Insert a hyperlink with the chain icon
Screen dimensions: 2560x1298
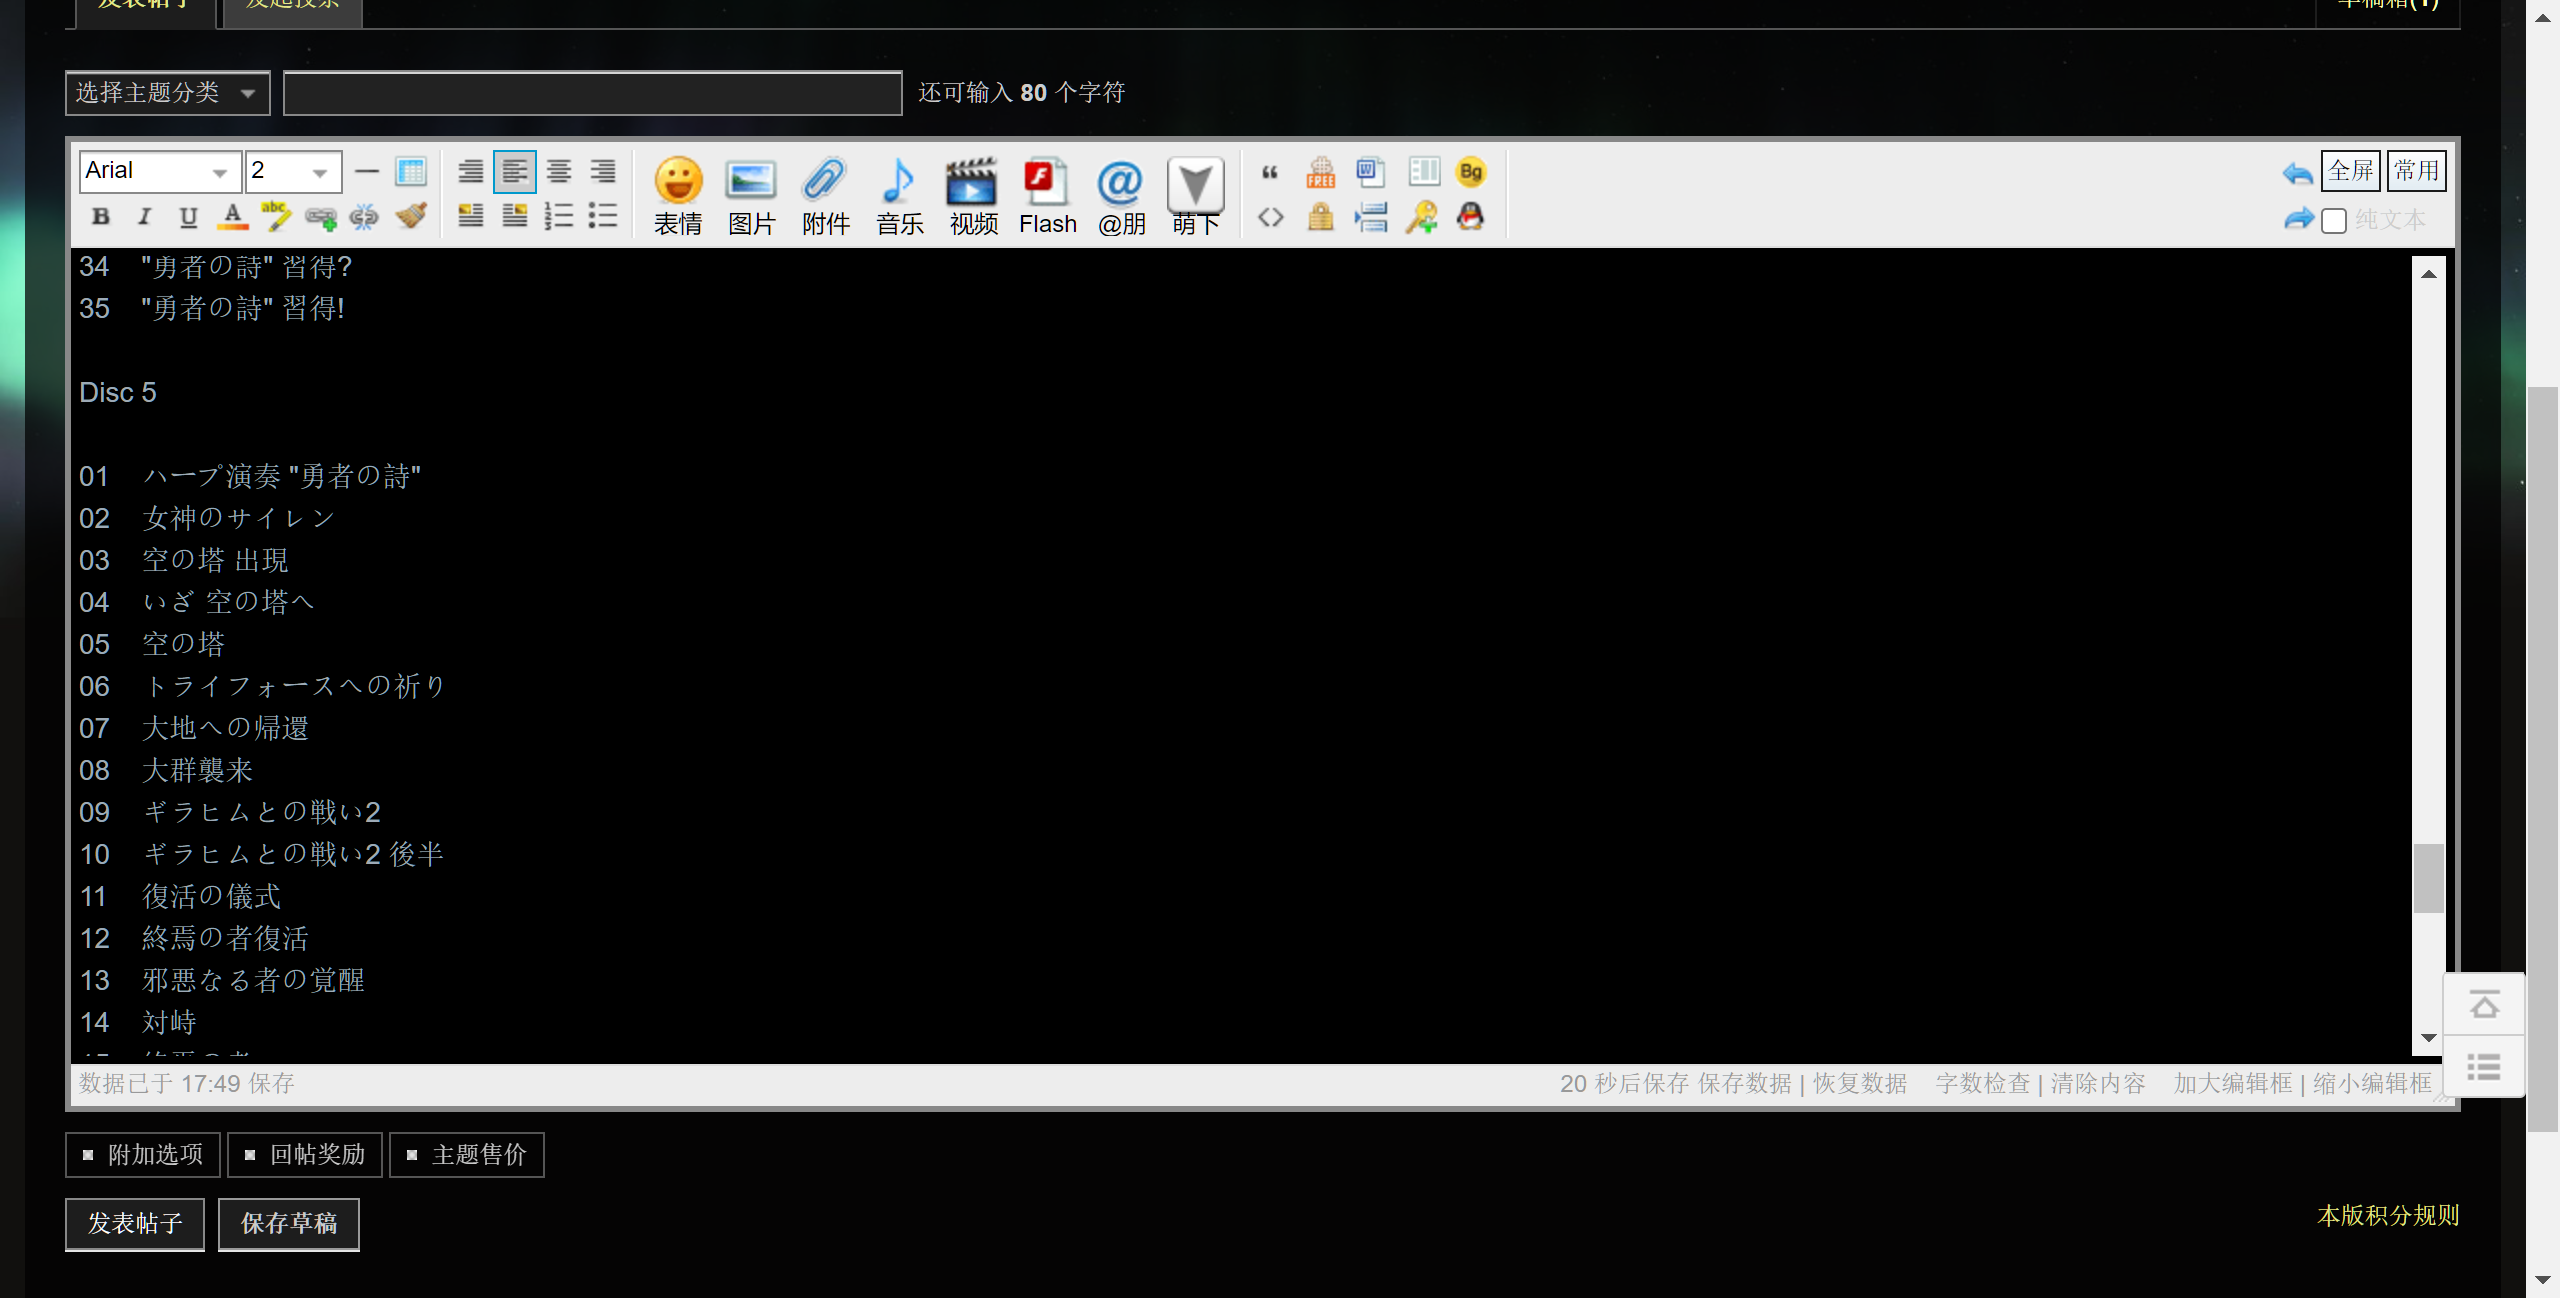click(321, 216)
